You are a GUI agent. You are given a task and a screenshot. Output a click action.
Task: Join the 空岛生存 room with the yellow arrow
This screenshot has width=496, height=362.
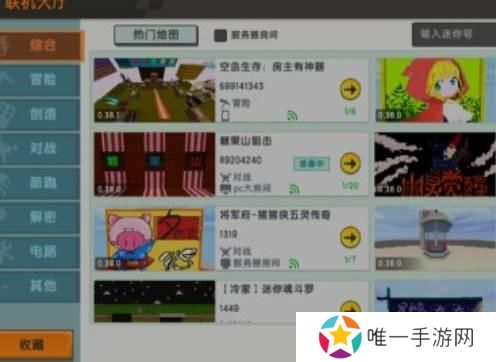(x=350, y=89)
